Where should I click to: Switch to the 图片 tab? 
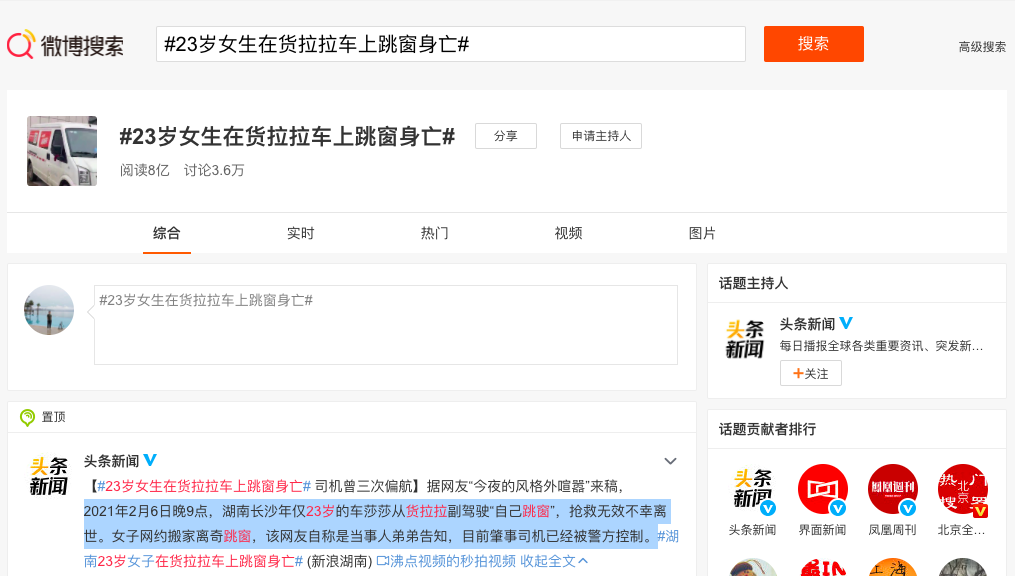point(702,233)
